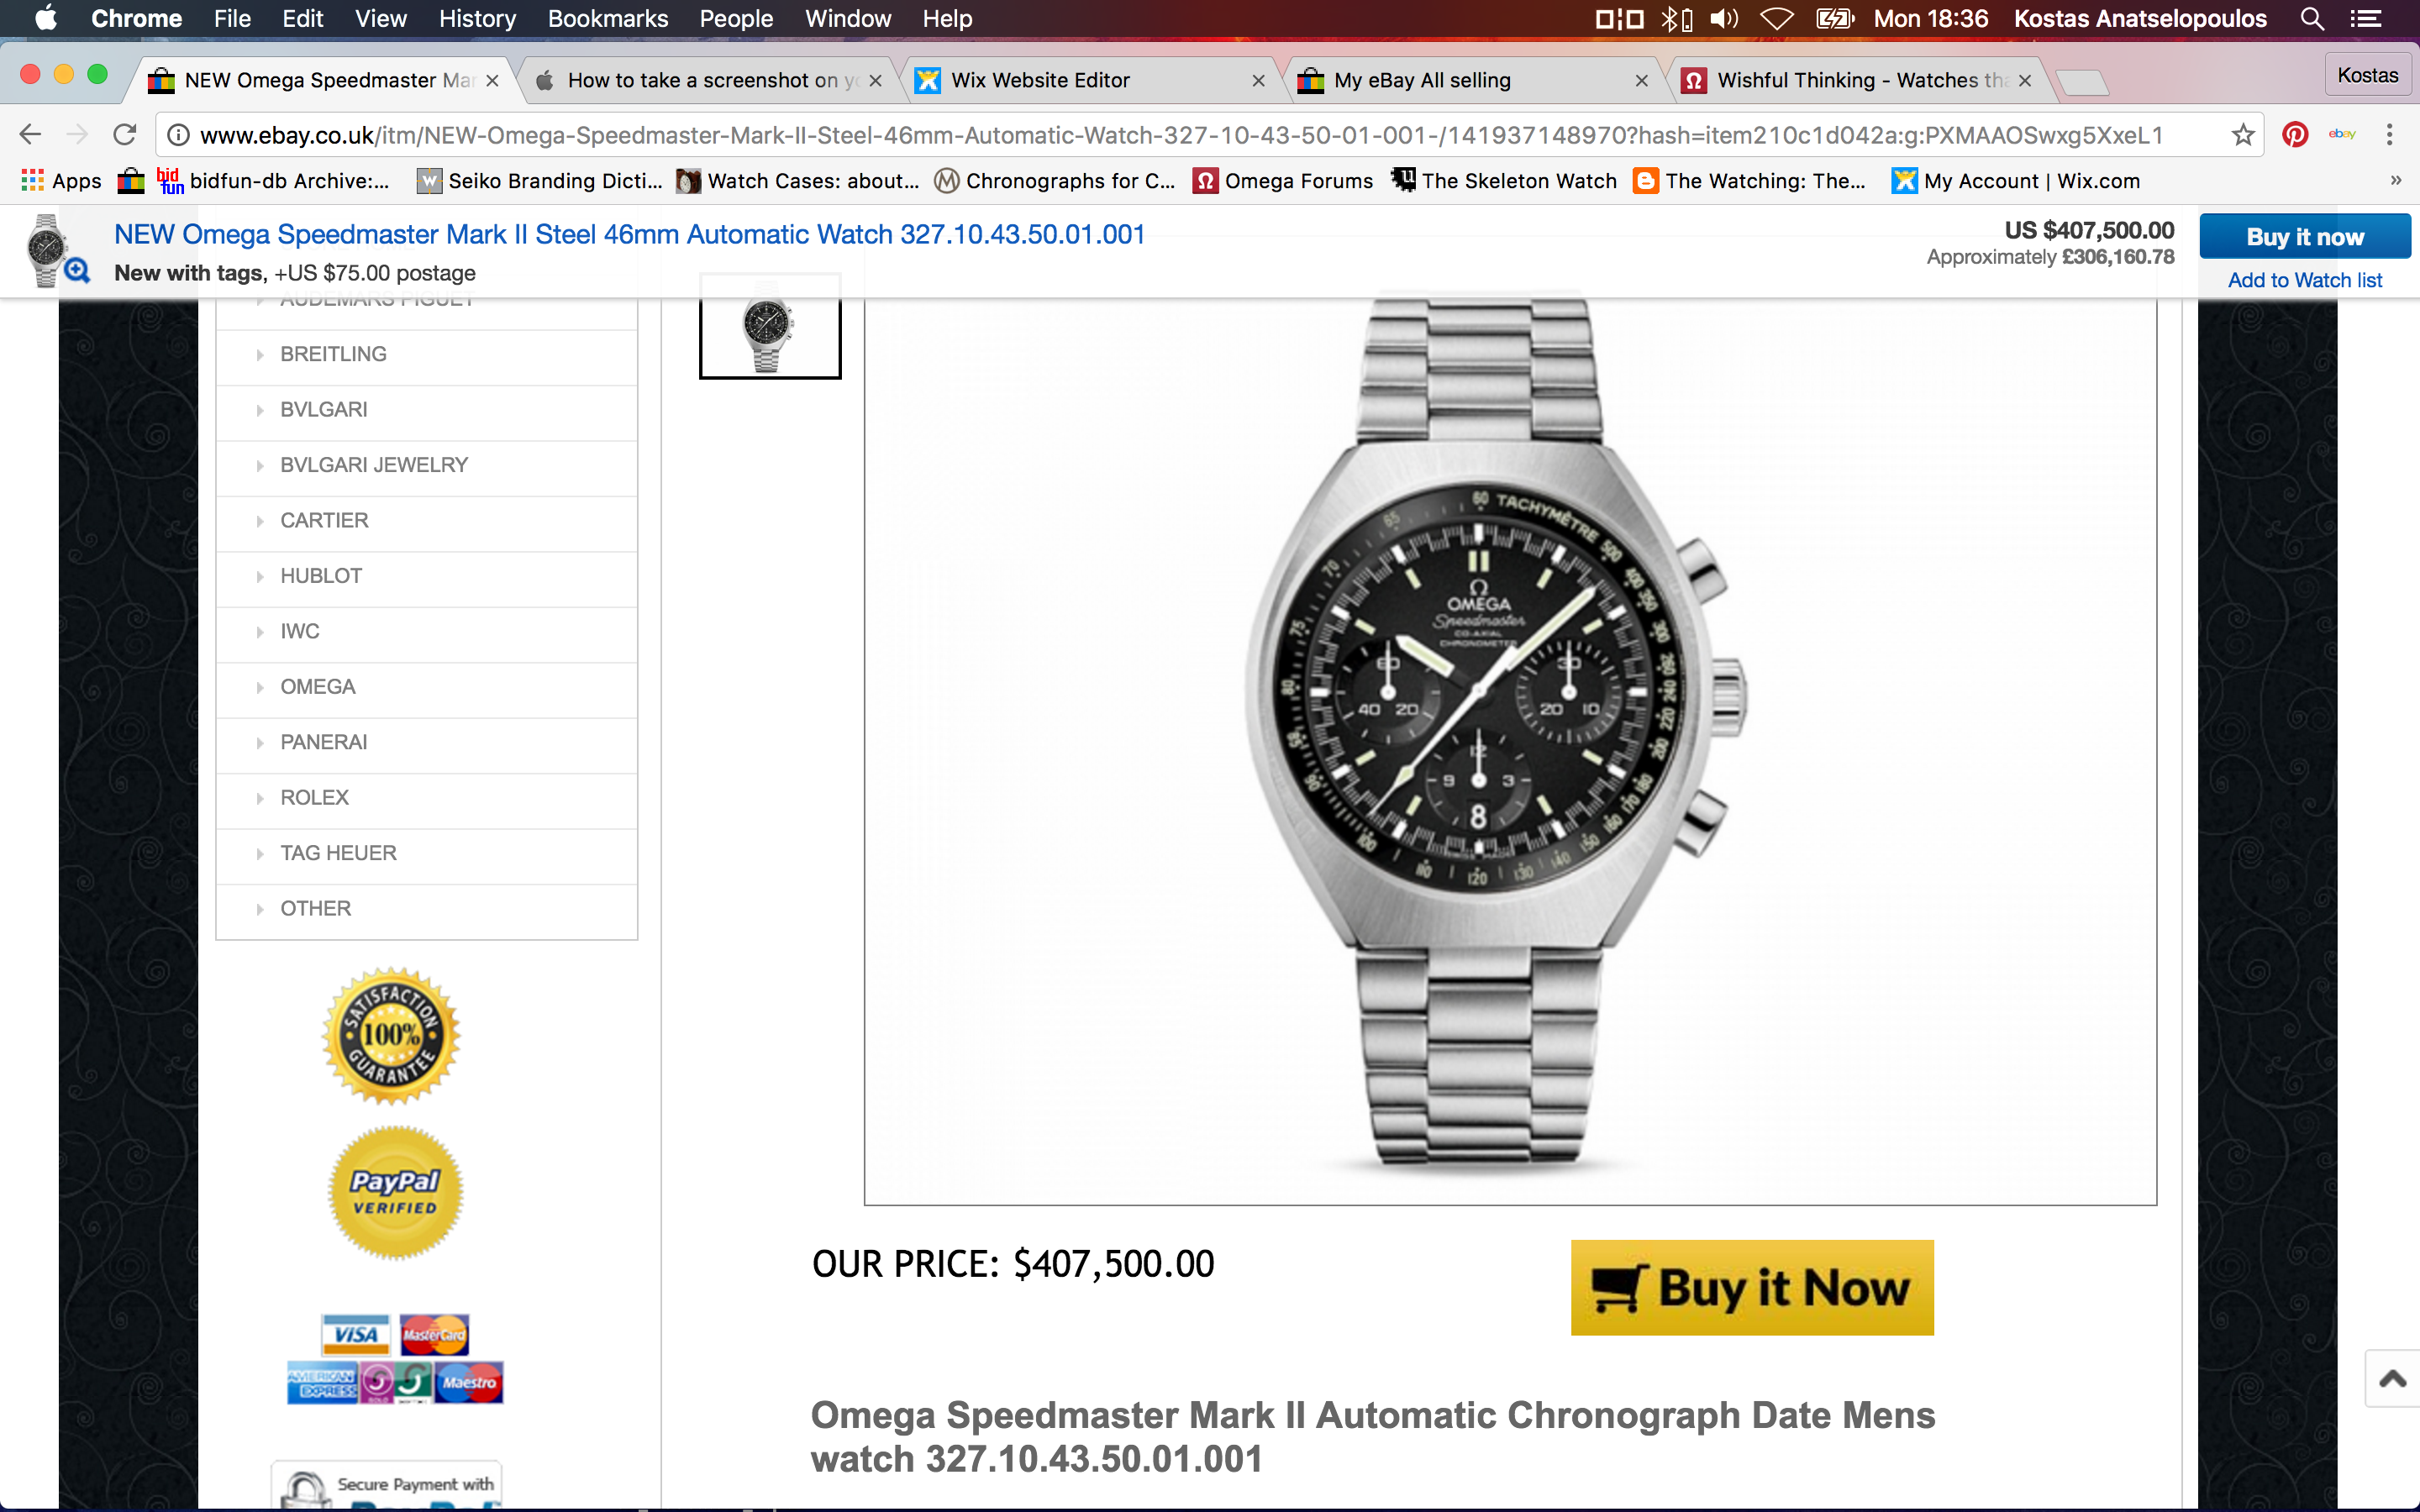Bookmark this page with the star icon
Image resolution: width=2420 pixels, height=1512 pixels.
point(2243,135)
